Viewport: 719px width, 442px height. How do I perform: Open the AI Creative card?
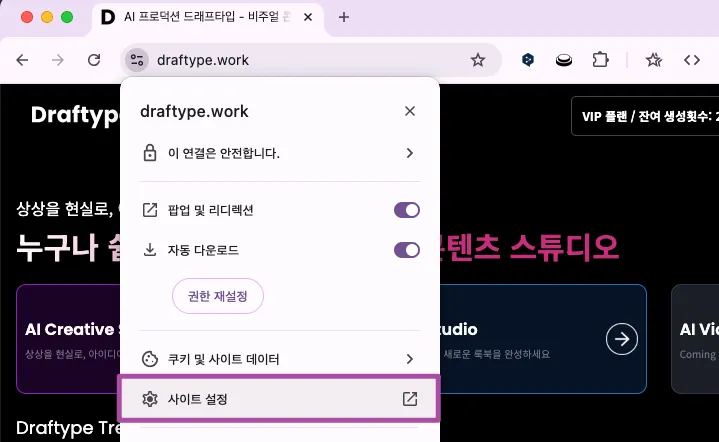point(69,339)
